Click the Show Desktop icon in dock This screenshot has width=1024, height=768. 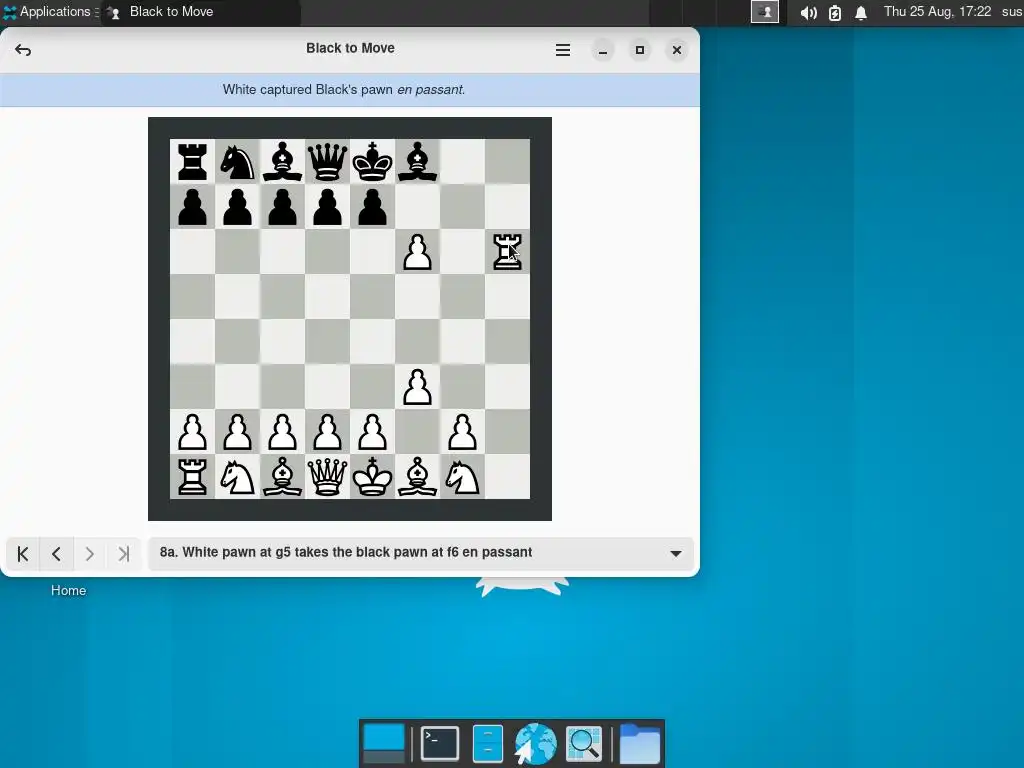click(384, 743)
